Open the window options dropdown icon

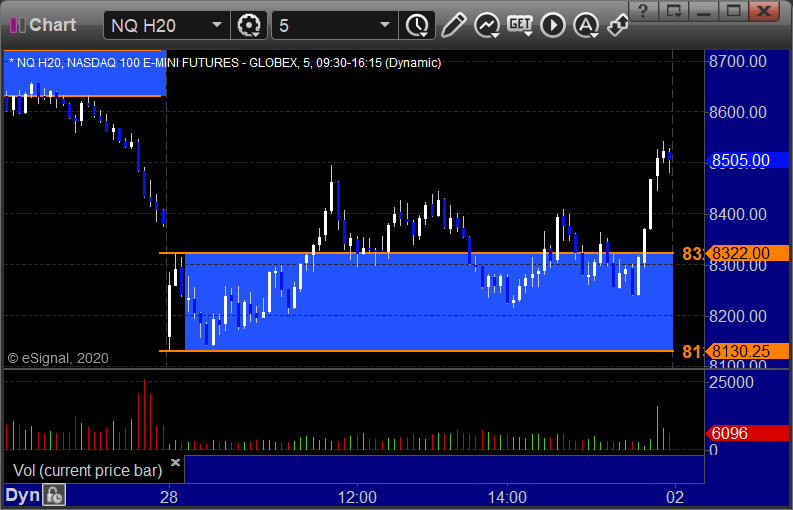[x=673, y=11]
